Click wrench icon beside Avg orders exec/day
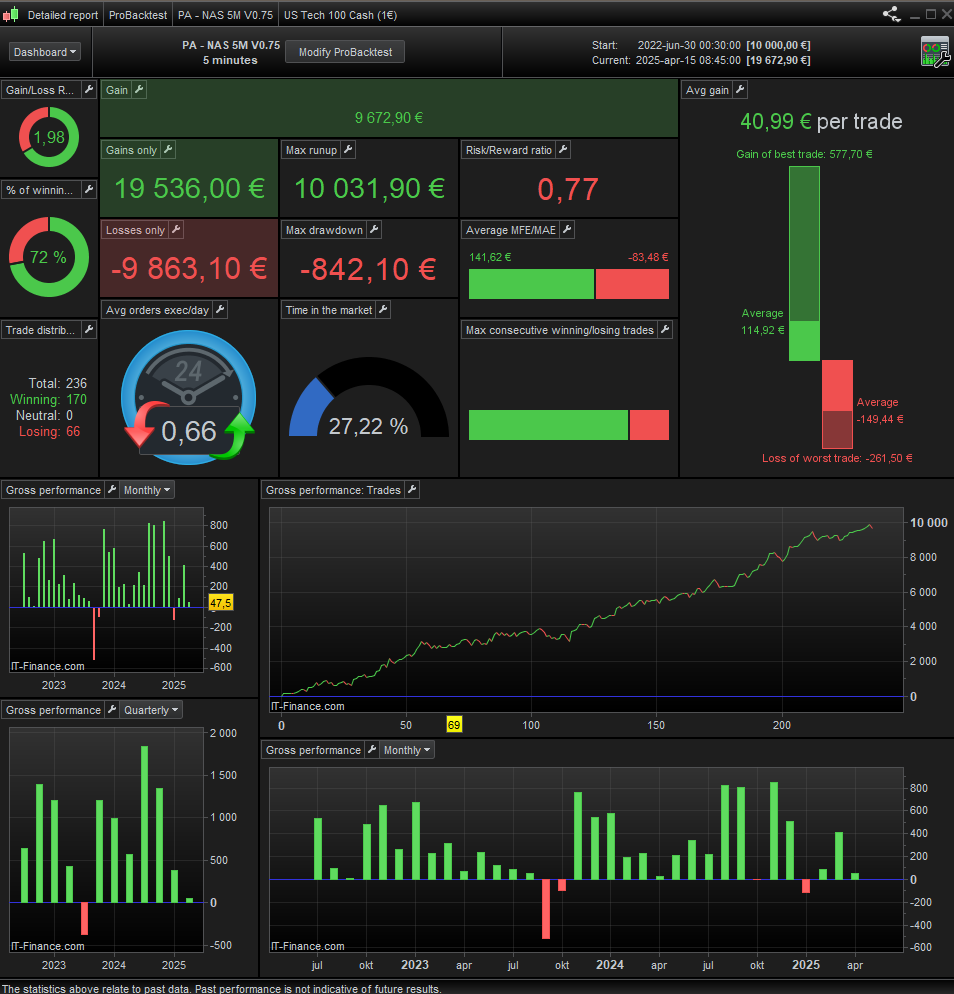954x994 pixels. tap(220, 309)
